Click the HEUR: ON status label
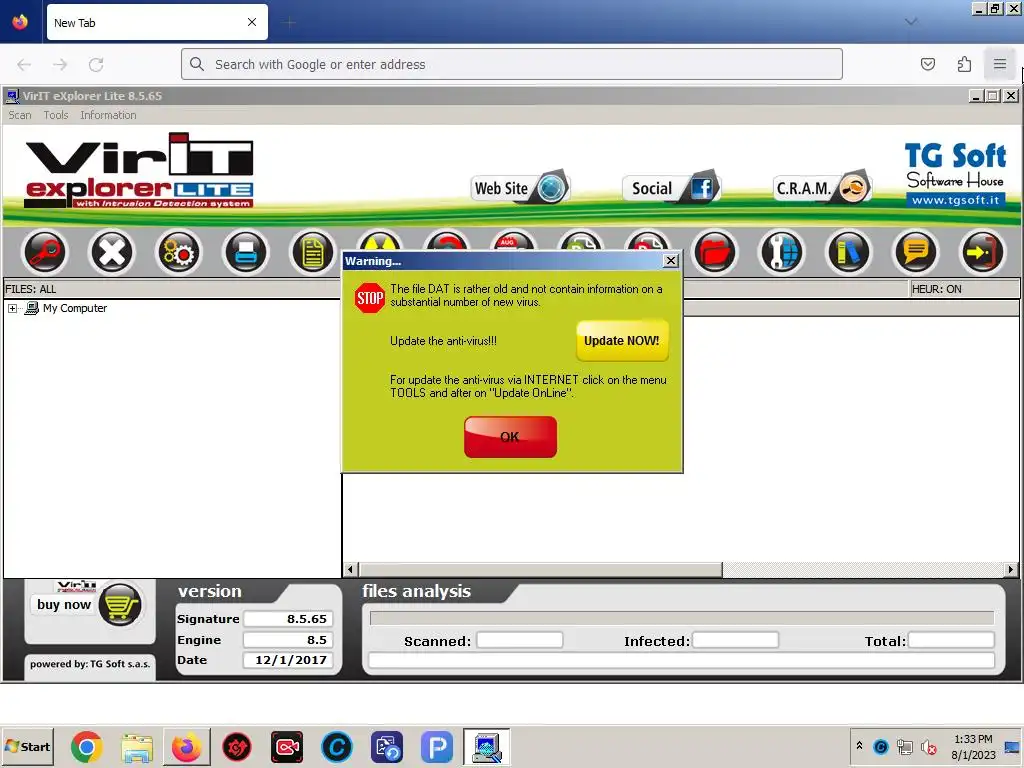 (936, 289)
